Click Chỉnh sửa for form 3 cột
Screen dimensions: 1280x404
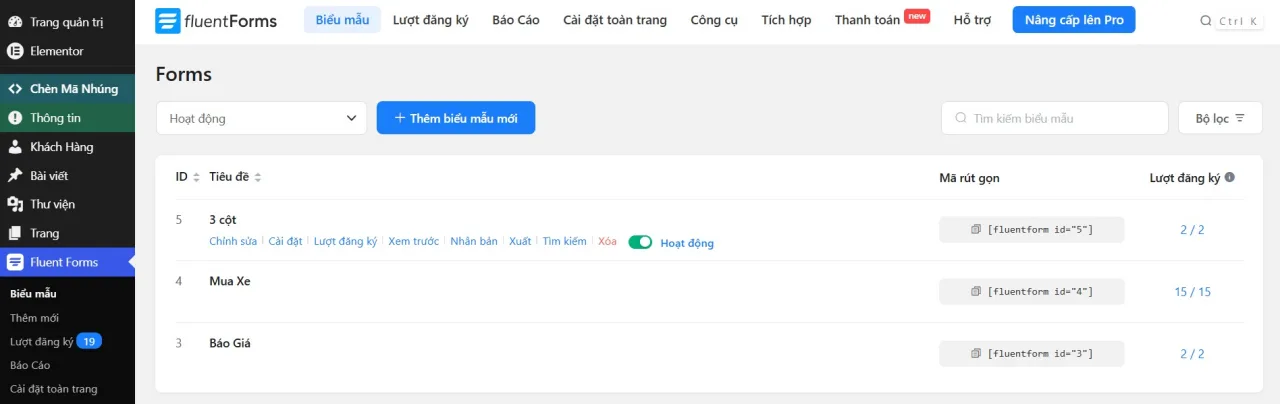click(233, 242)
